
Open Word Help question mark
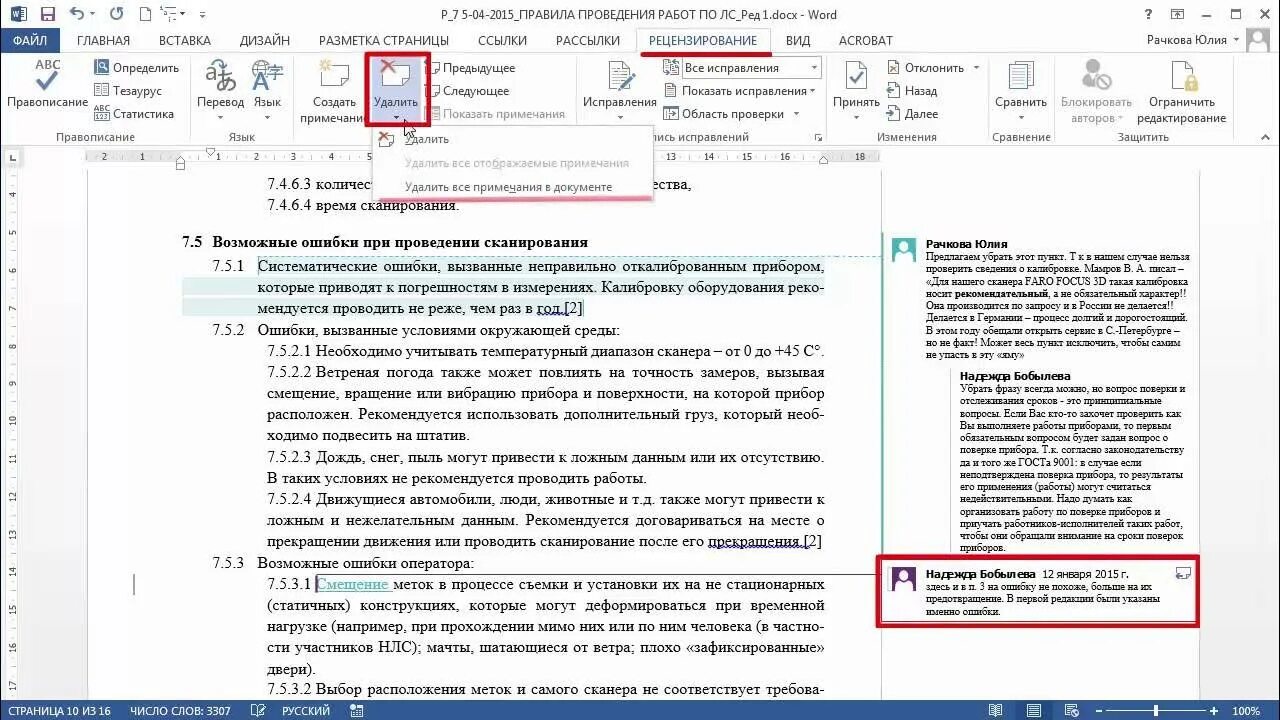1147,14
